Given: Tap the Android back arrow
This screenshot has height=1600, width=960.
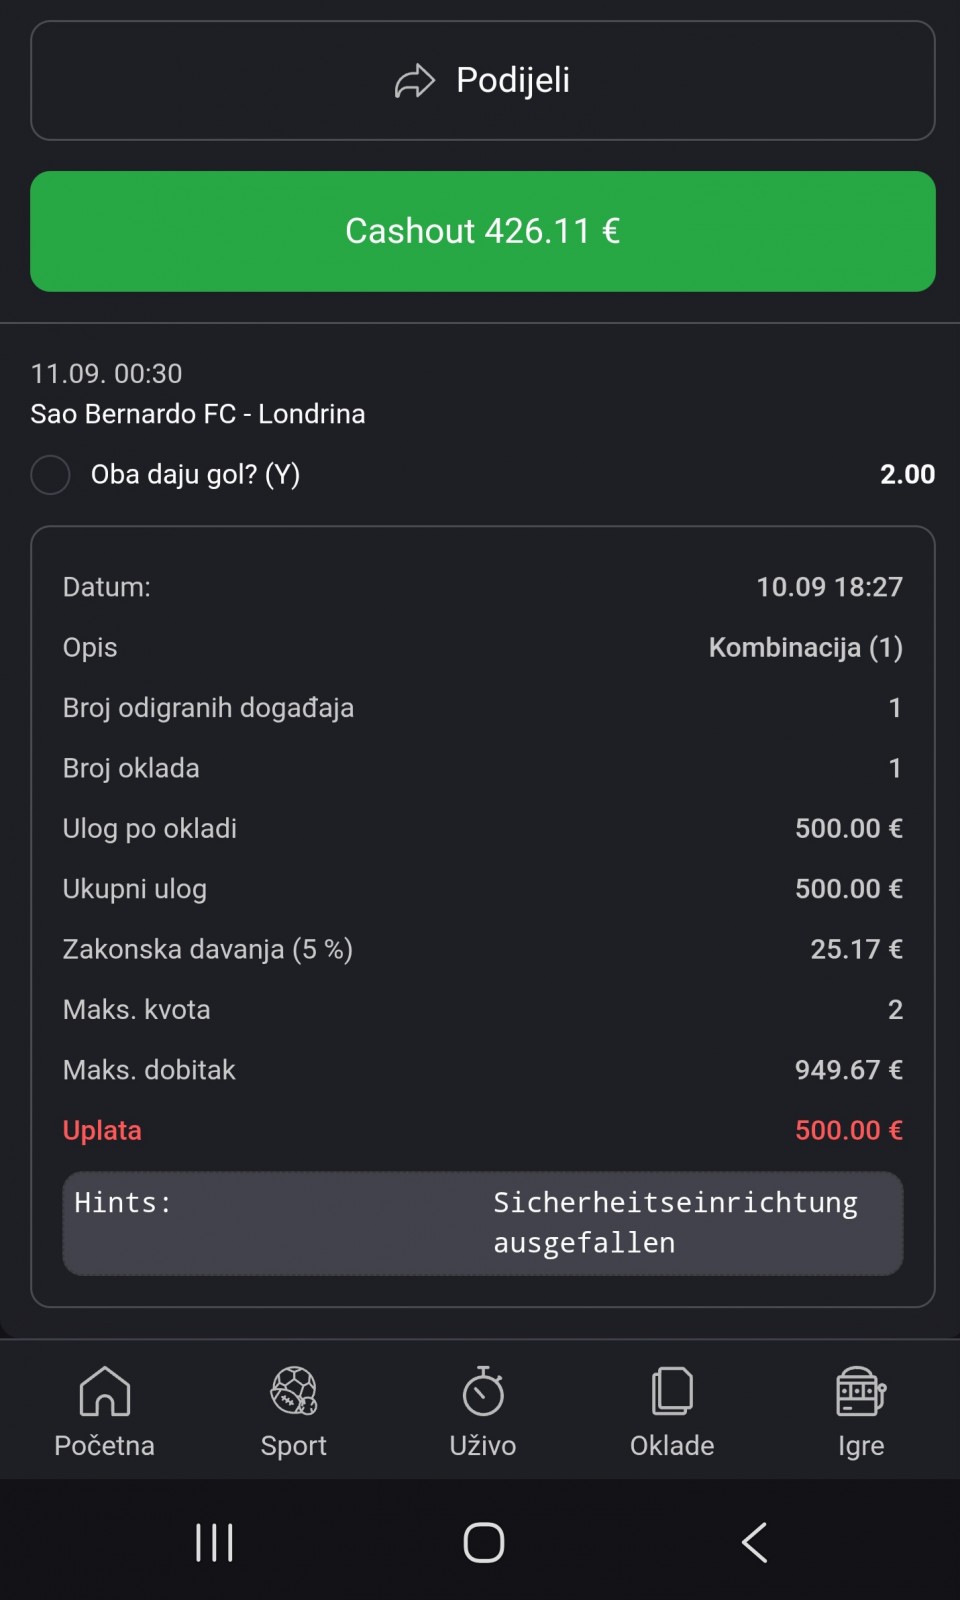Looking at the screenshot, I should pos(755,1542).
